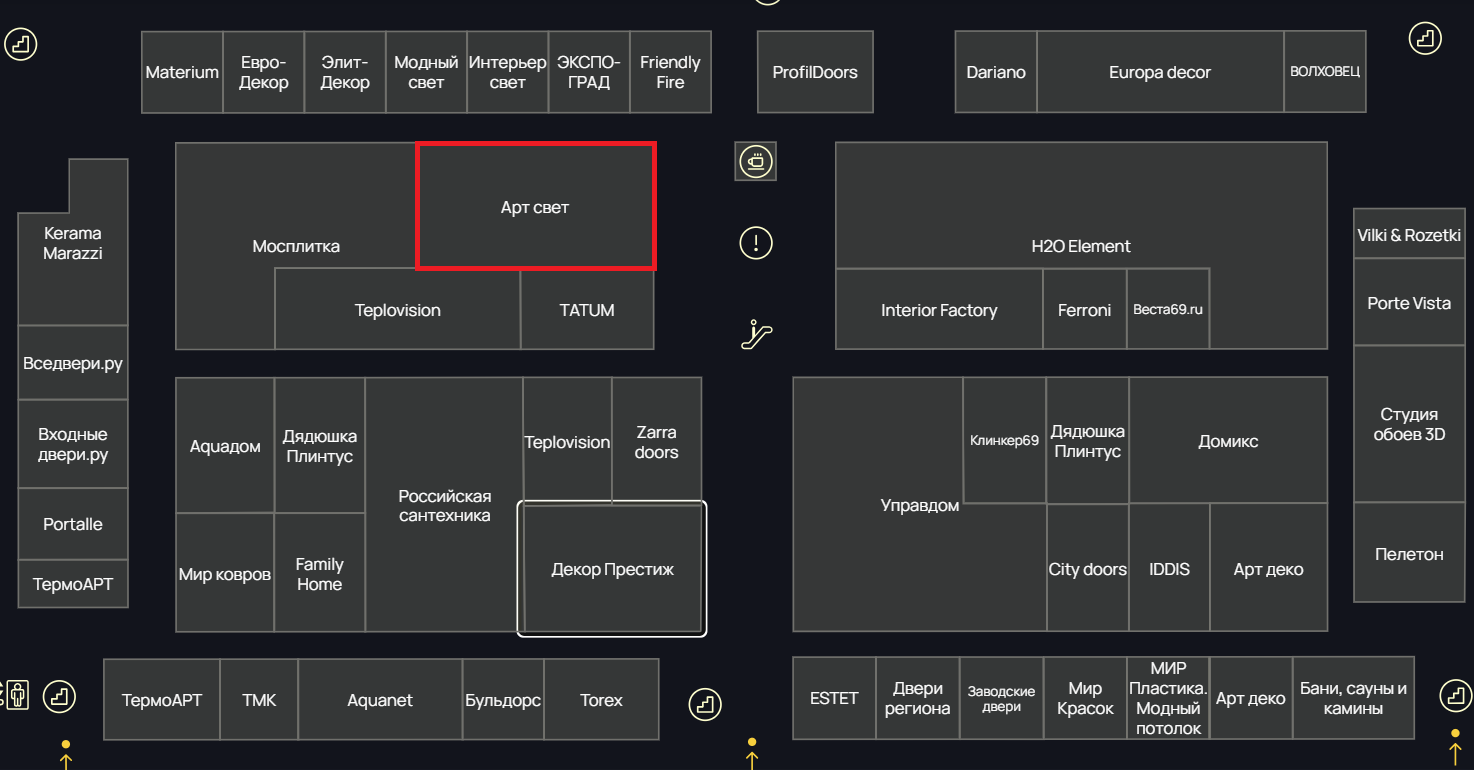Image resolution: width=1474 pixels, height=770 pixels.
Task: Select the Студия обоев 3D store
Action: (x=1408, y=424)
